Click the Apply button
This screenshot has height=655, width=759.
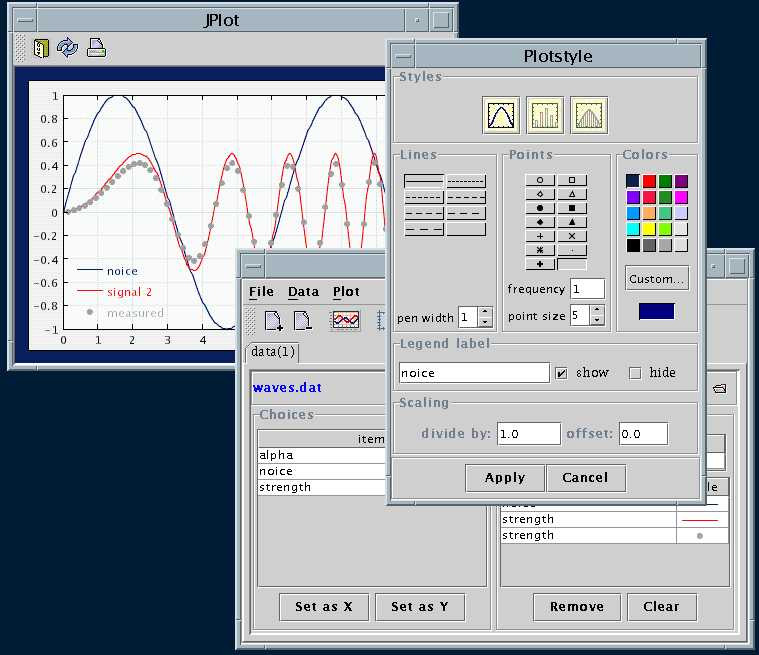505,478
